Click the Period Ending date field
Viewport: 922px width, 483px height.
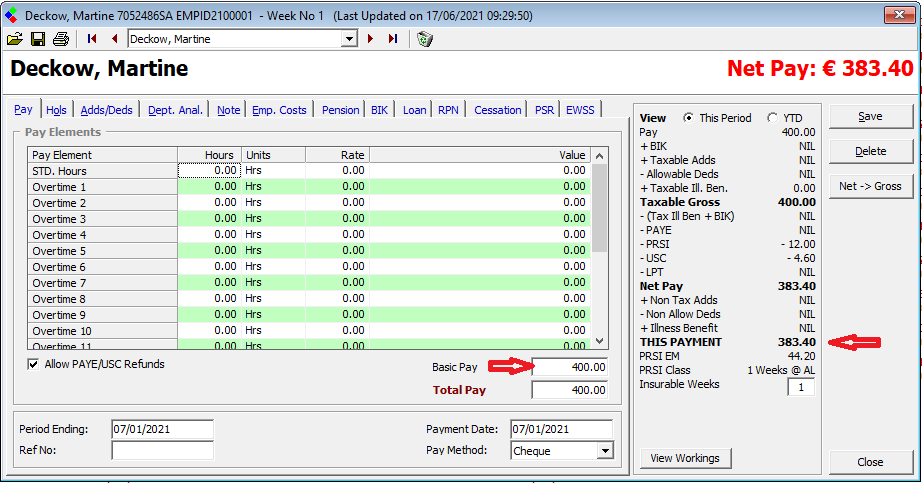click(x=162, y=429)
